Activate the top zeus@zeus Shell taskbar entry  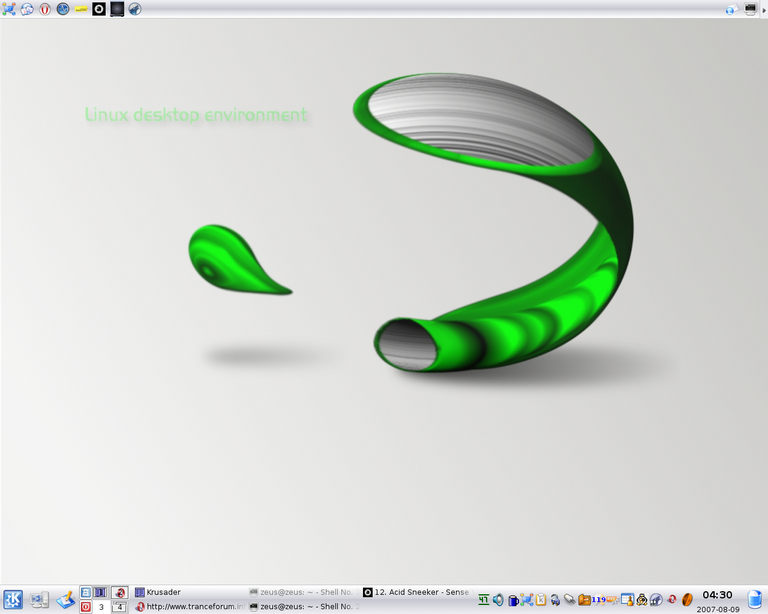301,592
